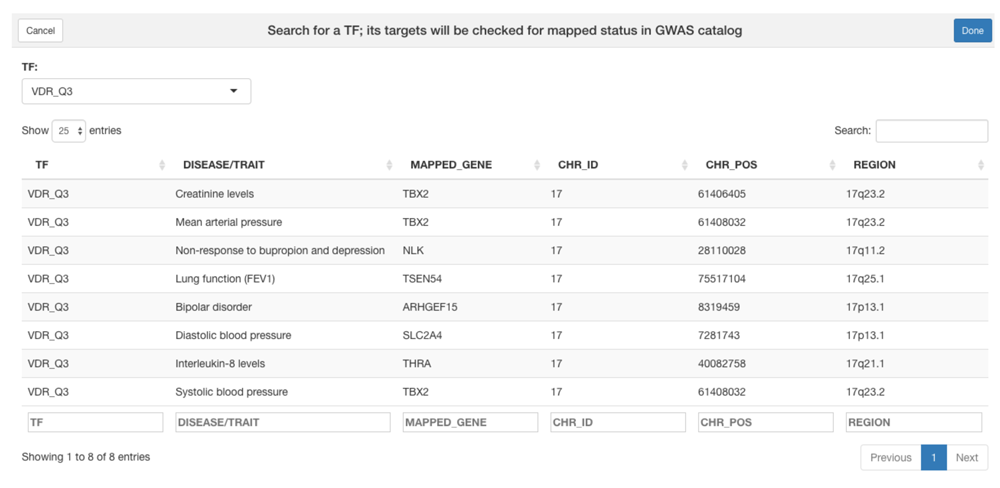
Task: Focus the Search input box
Action: point(932,131)
